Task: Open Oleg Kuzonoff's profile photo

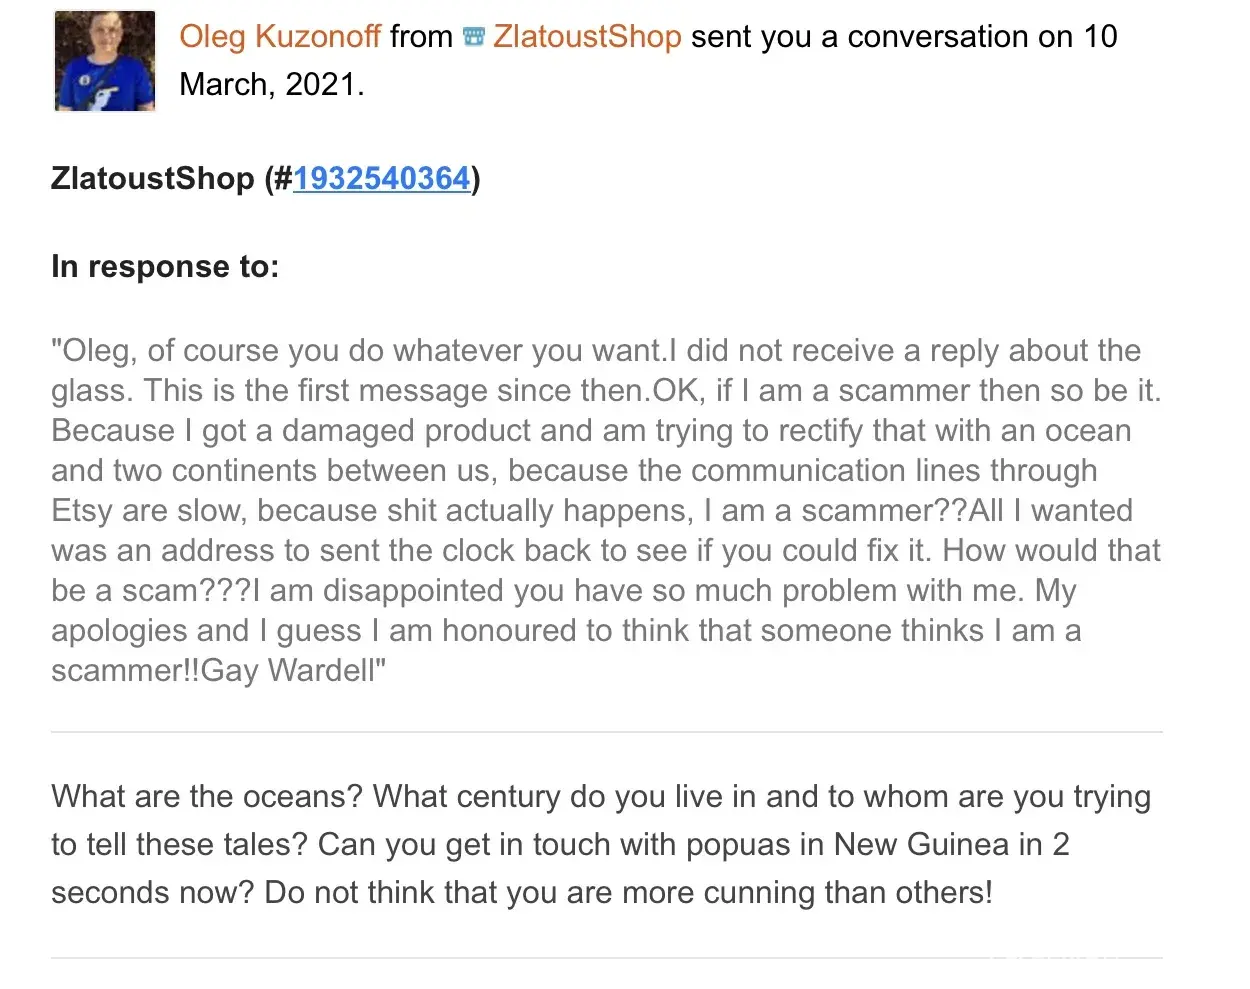Action: (x=105, y=61)
